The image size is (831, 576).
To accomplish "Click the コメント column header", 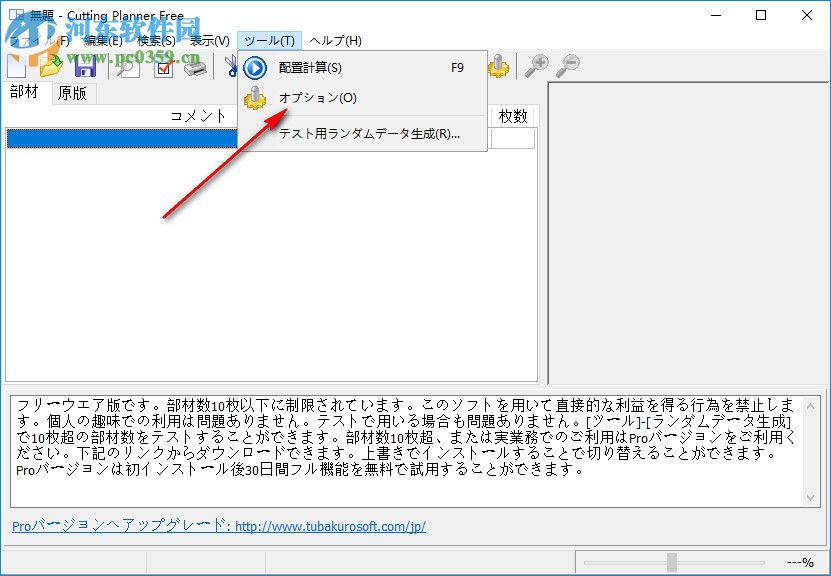I will click(196, 115).
